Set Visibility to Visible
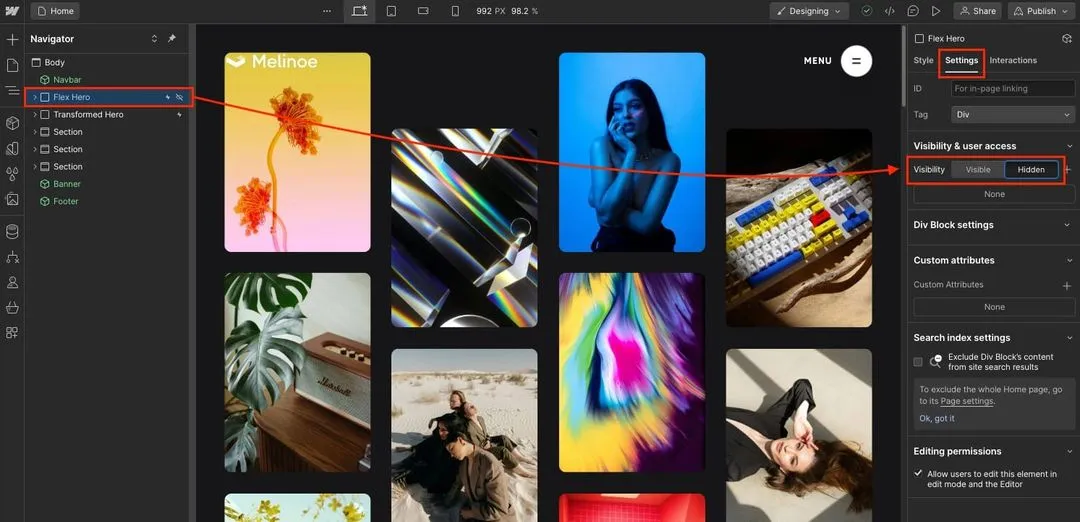This screenshot has height=522, width=1080. (978, 169)
